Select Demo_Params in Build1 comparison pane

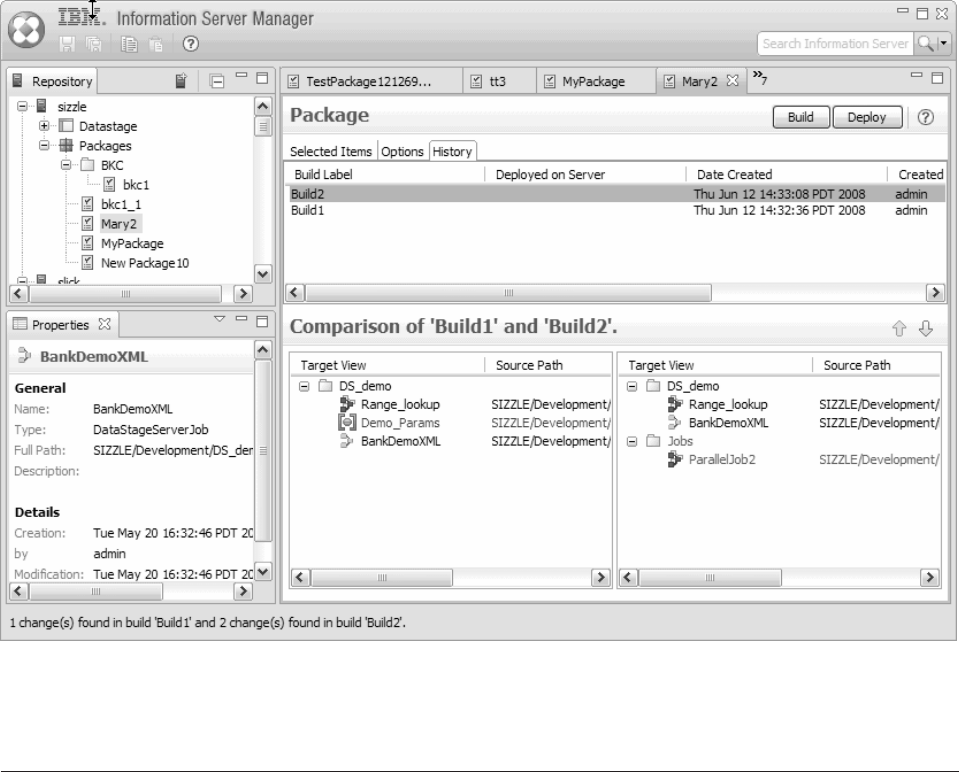(x=400, y=423)
